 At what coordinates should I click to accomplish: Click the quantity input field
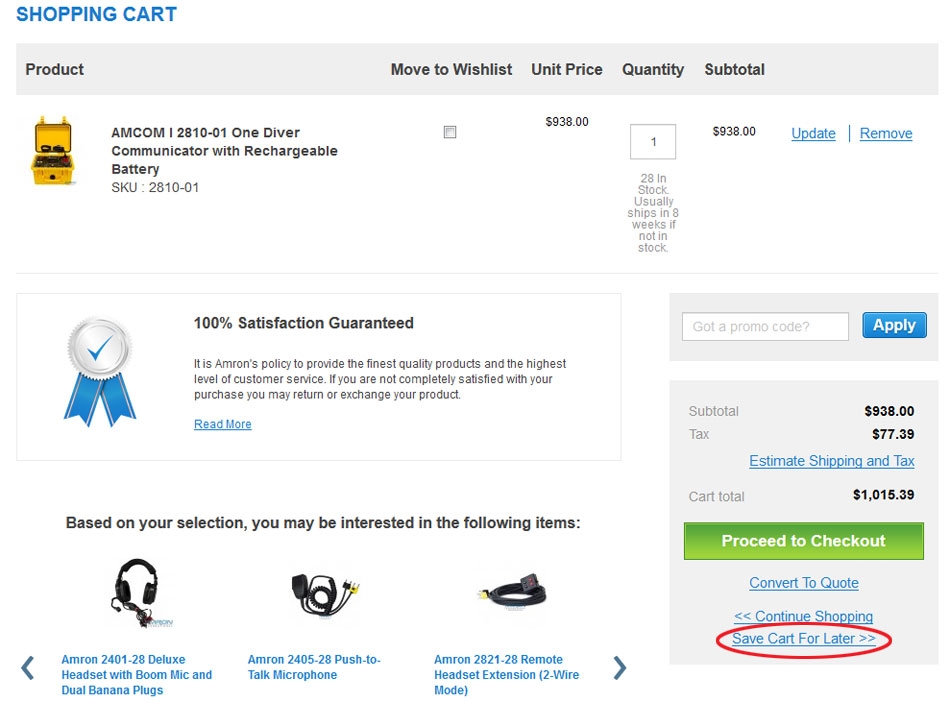[653, 142]
